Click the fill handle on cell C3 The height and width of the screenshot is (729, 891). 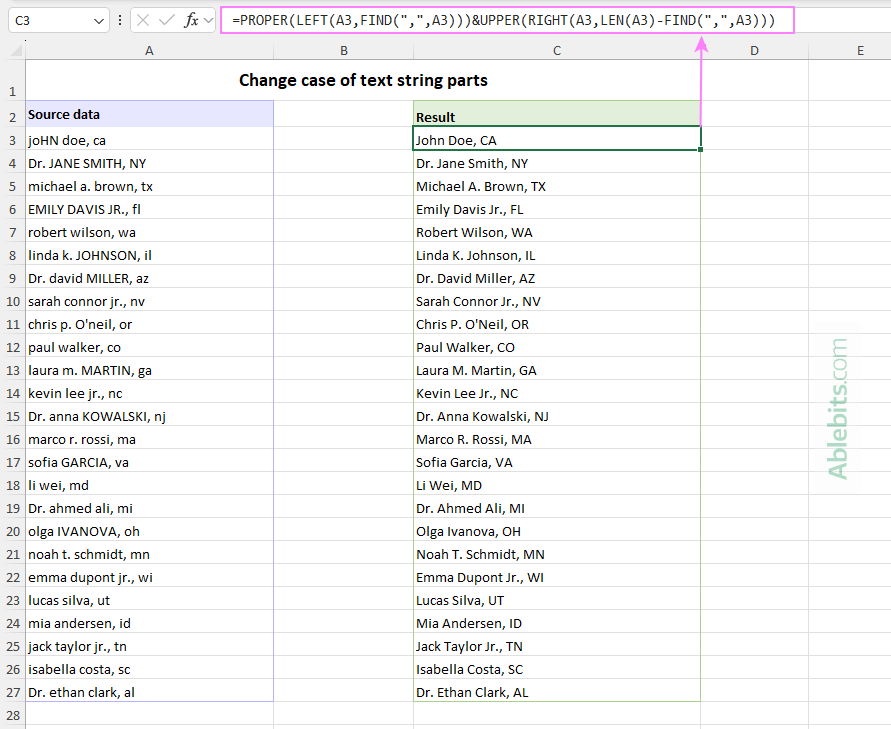tap(700, 148)
